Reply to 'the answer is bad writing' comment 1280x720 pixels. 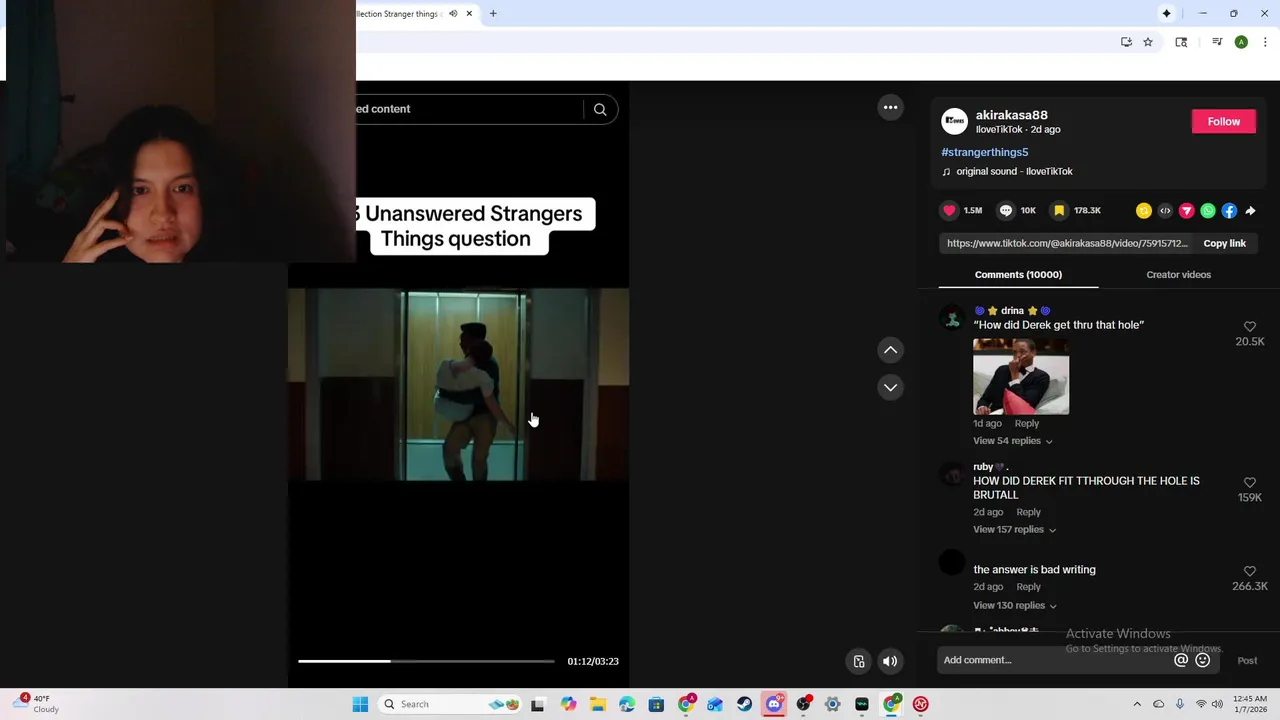tap(1028, 587)
